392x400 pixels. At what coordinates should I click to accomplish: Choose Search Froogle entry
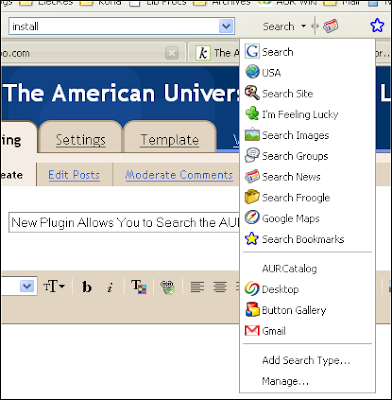pos(307,198)
